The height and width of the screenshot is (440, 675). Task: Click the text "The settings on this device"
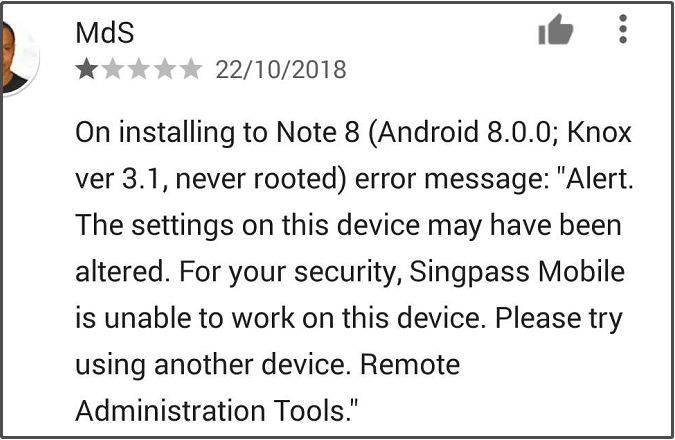click(248, 226)
